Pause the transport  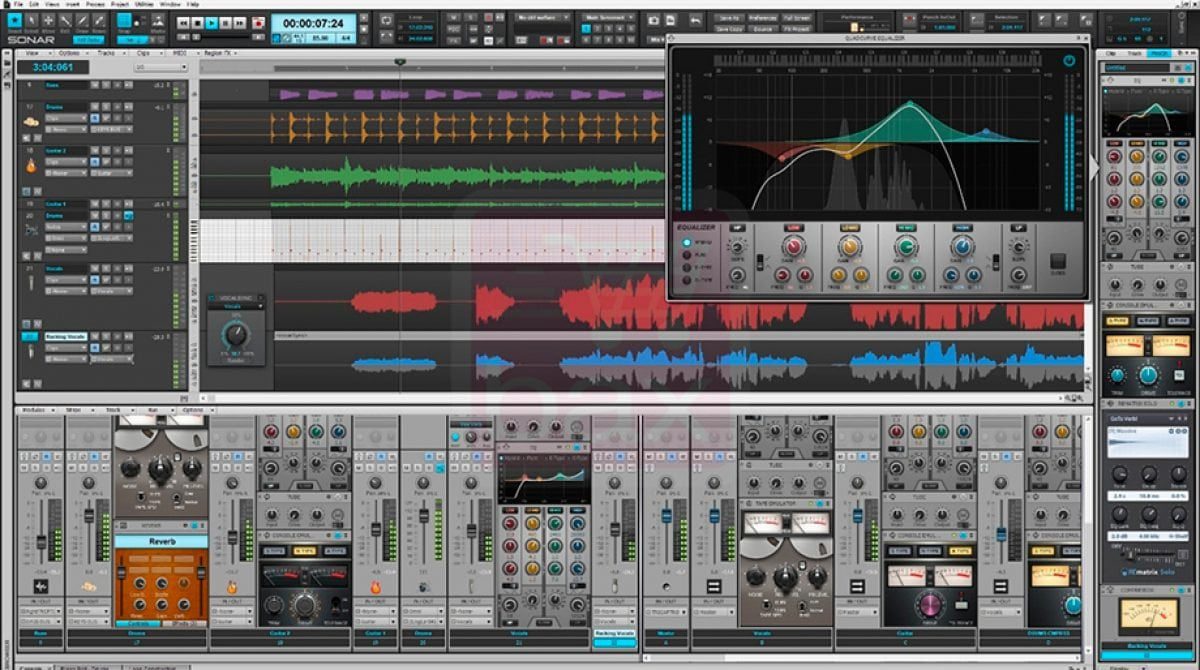click(225, 23)
